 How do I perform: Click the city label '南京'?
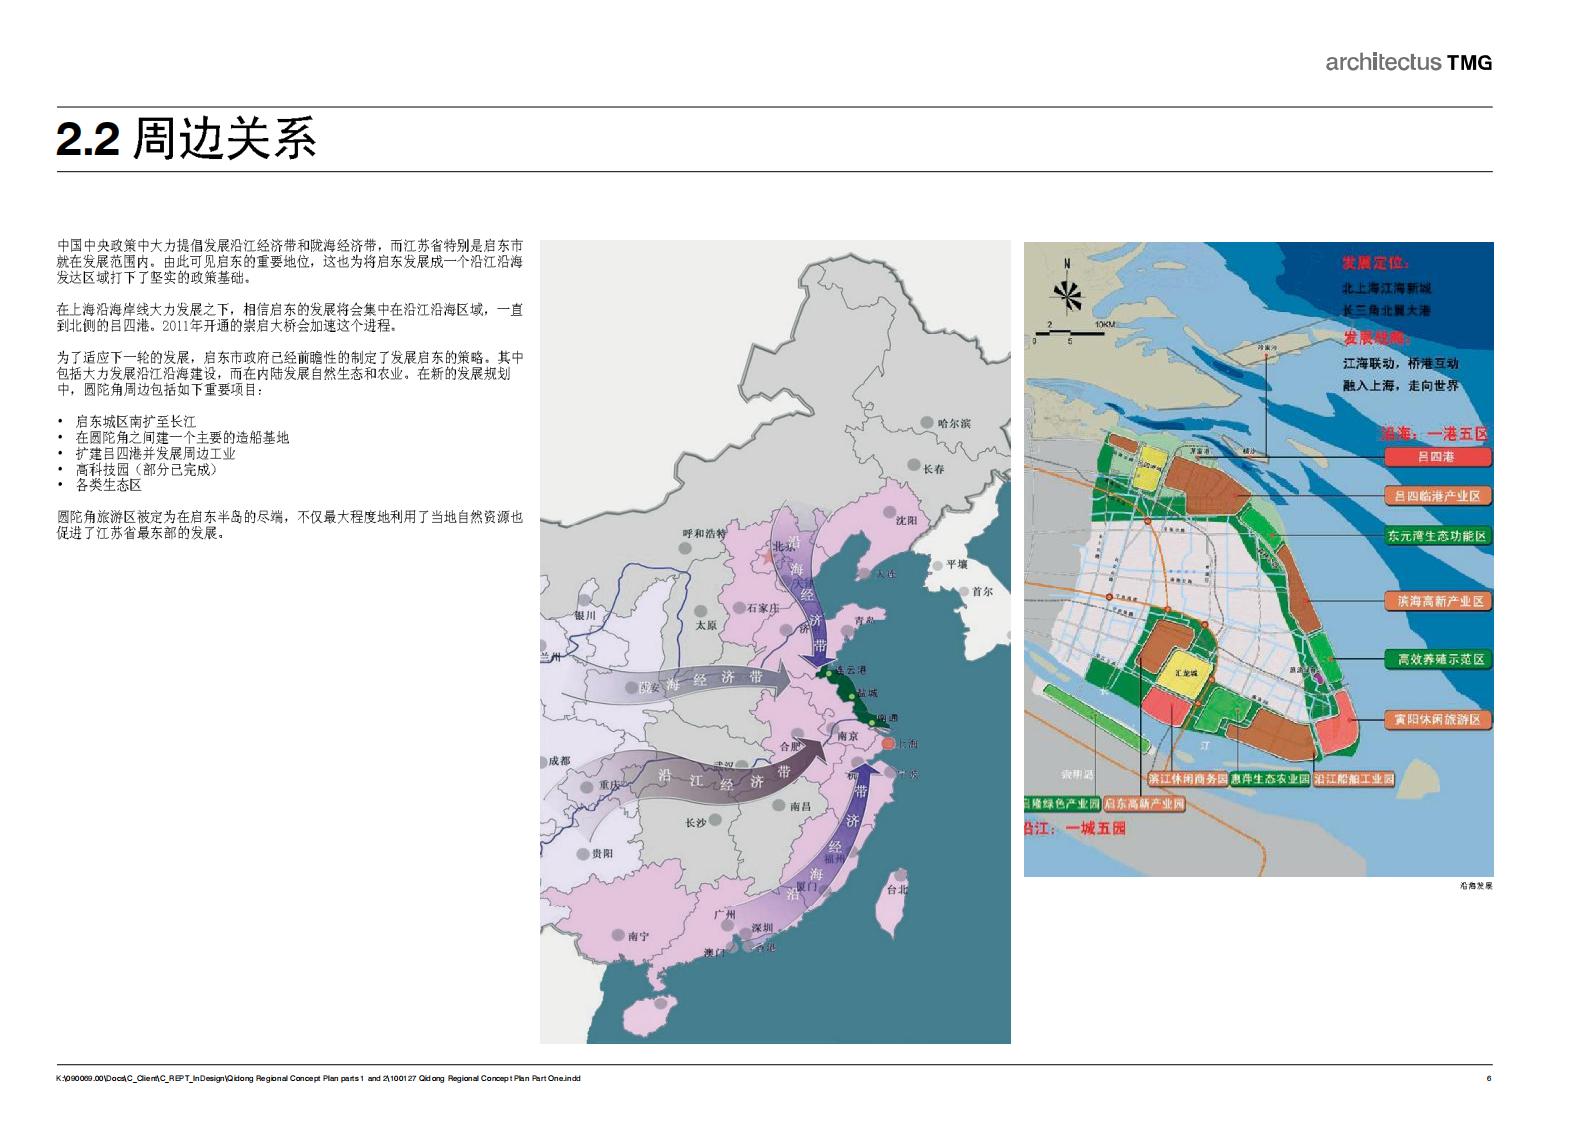848,736
